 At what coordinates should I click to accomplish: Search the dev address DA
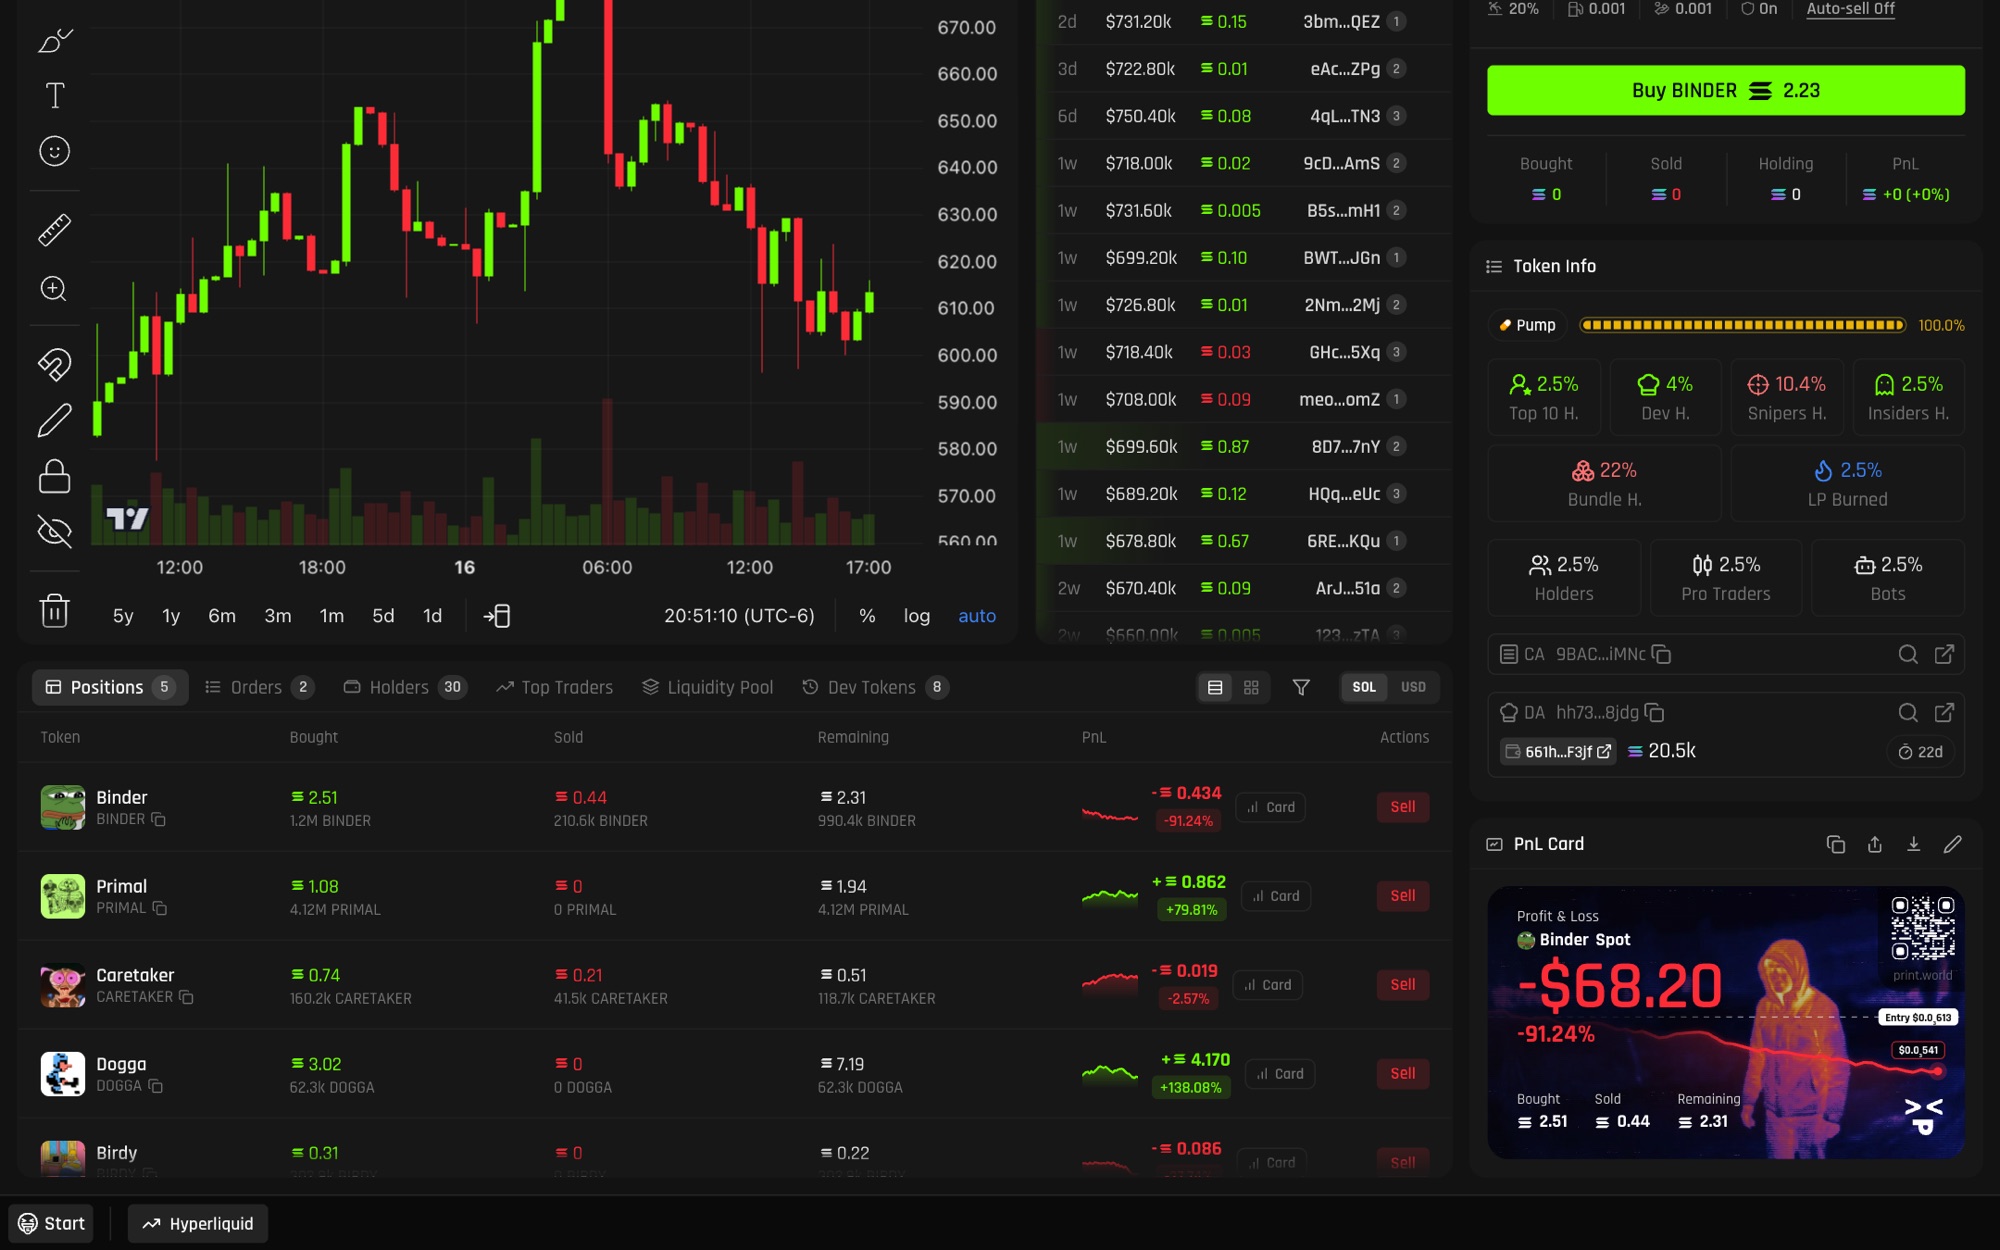[x=1908, y=712]
